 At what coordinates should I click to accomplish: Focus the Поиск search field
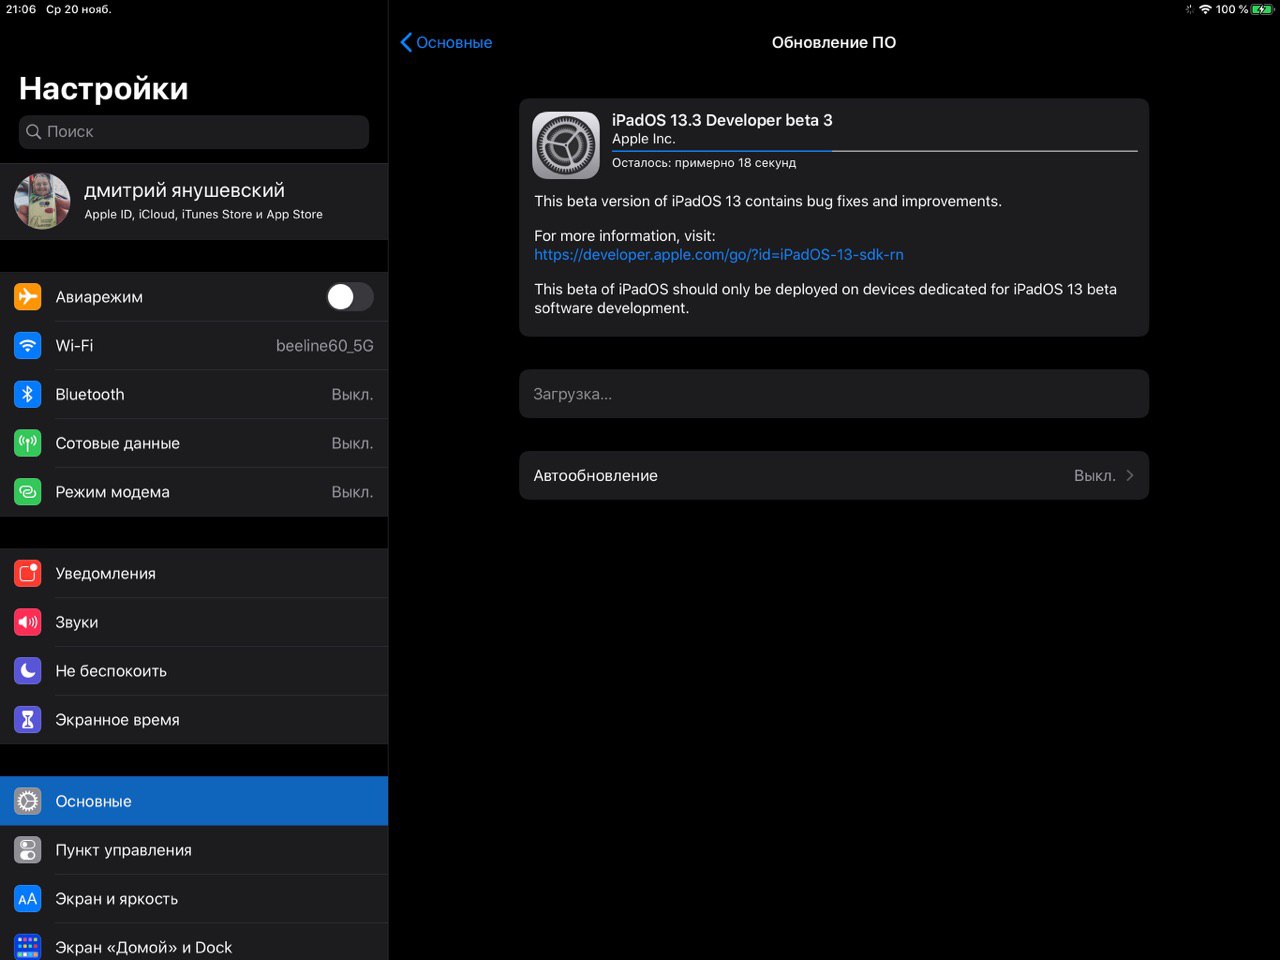click(x=194, y=132)
